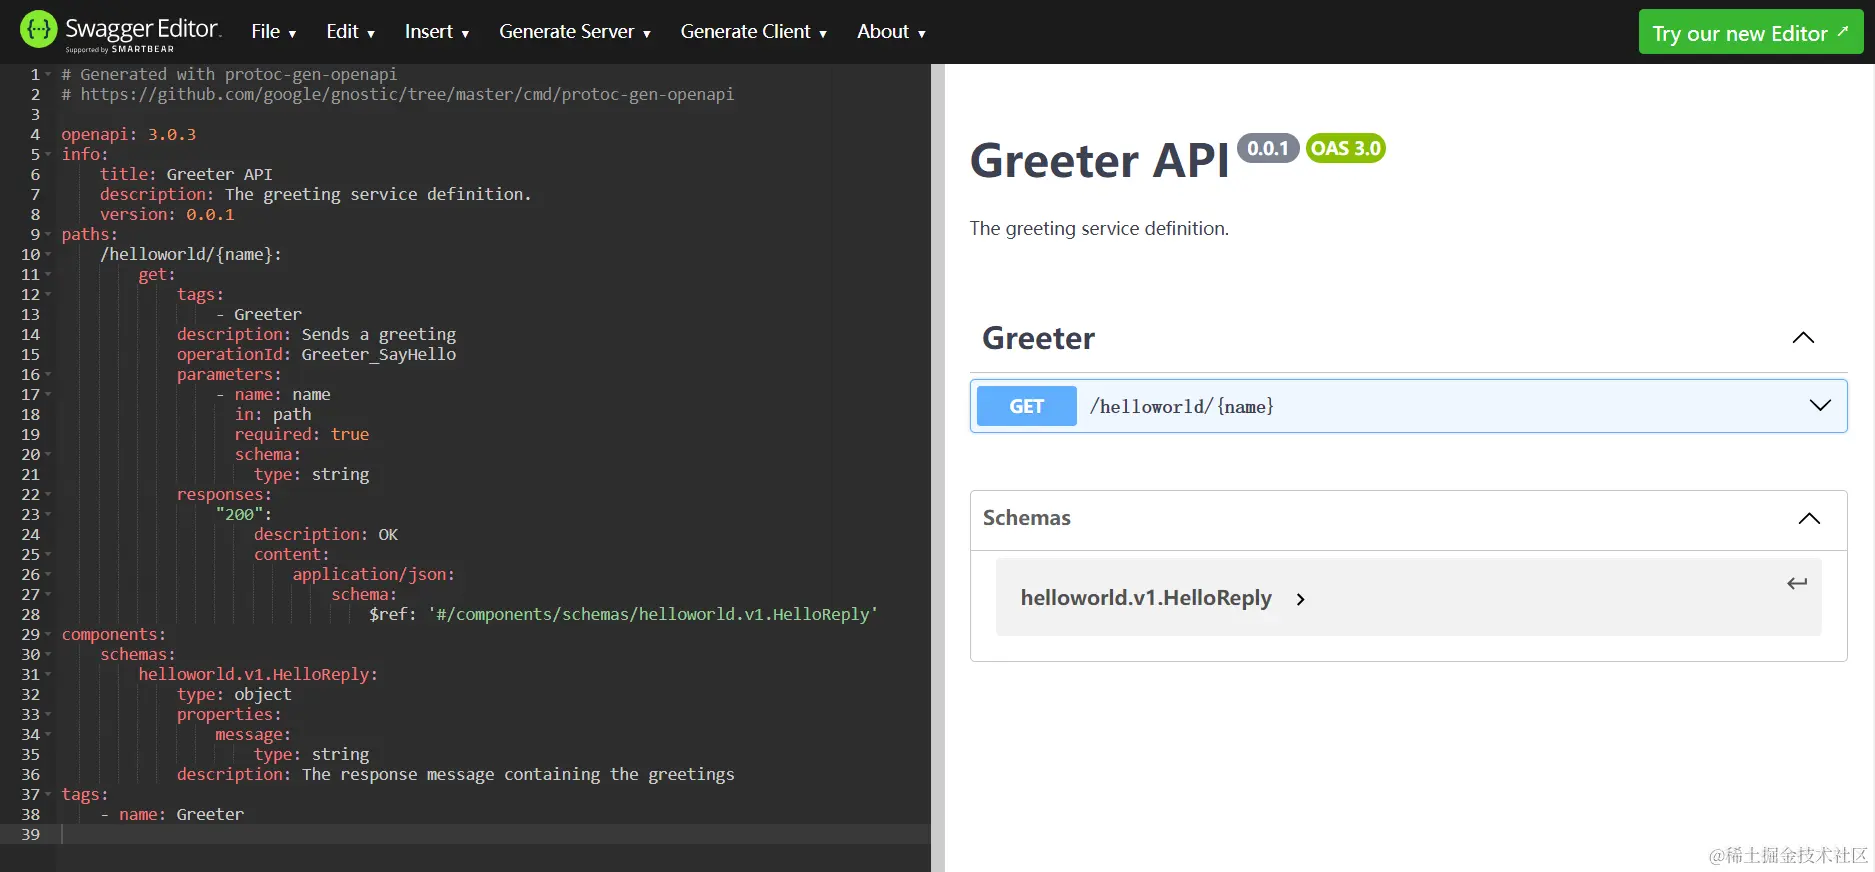Fold the helloworld.v1.HelloReply block at line 31

[47, 675]
